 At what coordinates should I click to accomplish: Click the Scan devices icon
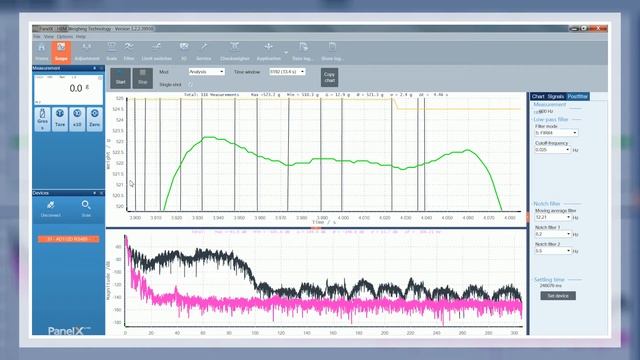[x=86, y=209]
